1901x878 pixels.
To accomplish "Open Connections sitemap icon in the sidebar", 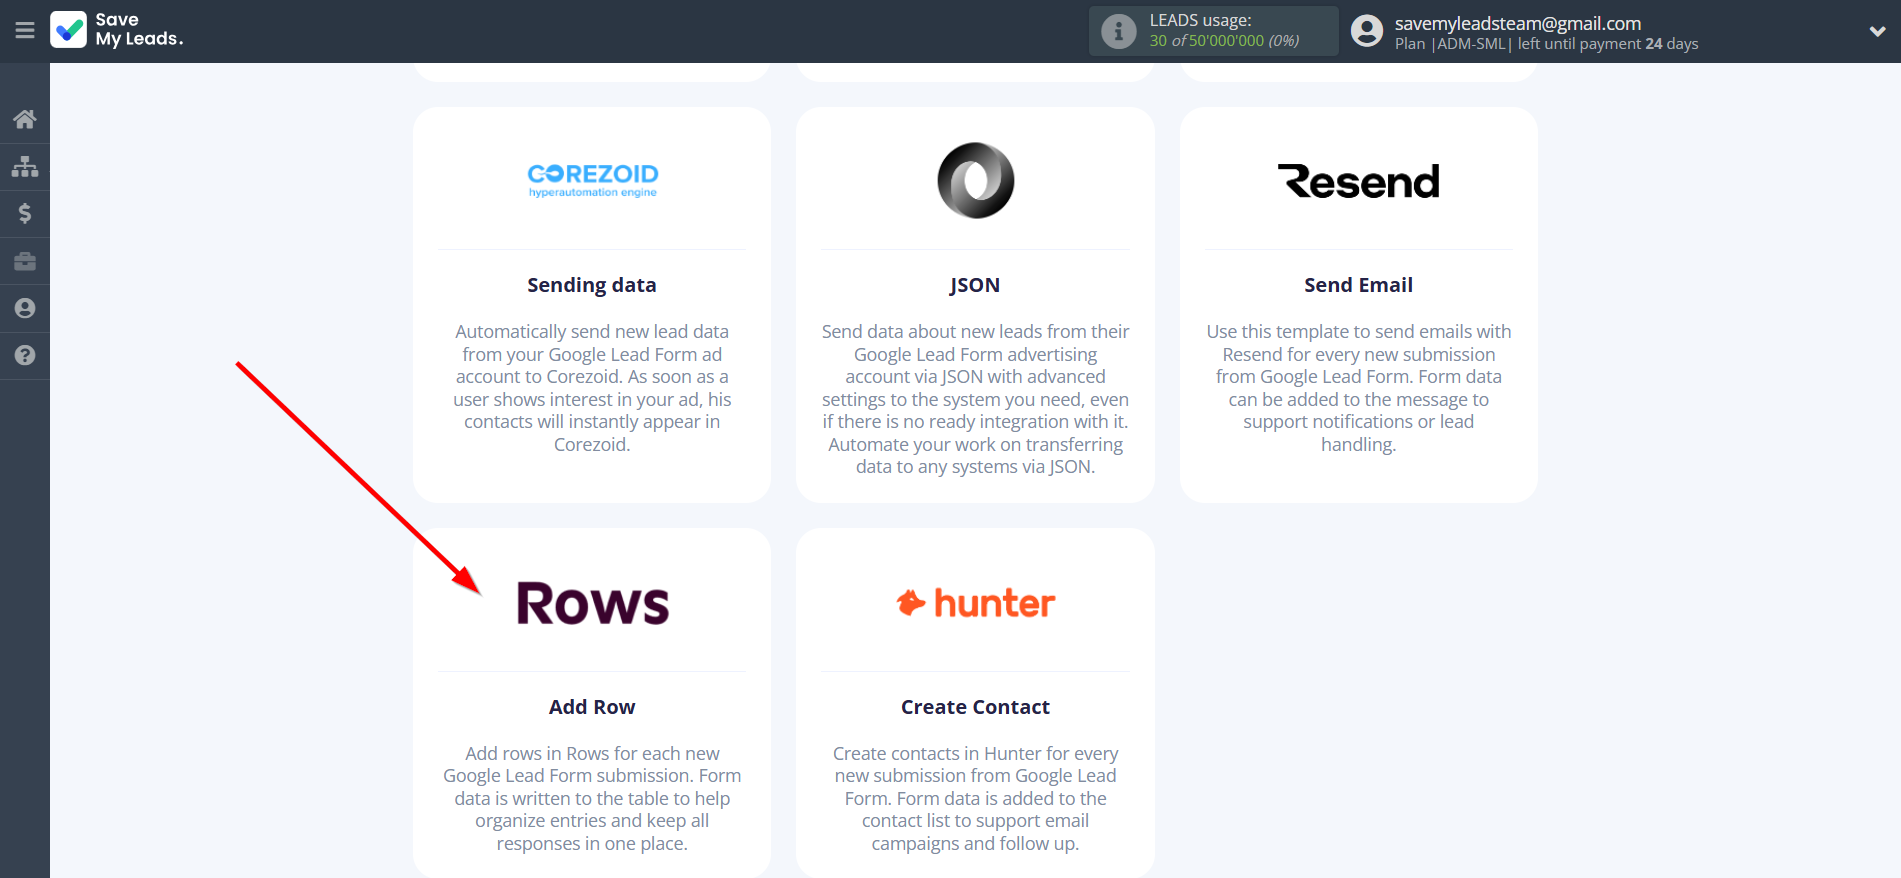I will [x=25, y=166].
